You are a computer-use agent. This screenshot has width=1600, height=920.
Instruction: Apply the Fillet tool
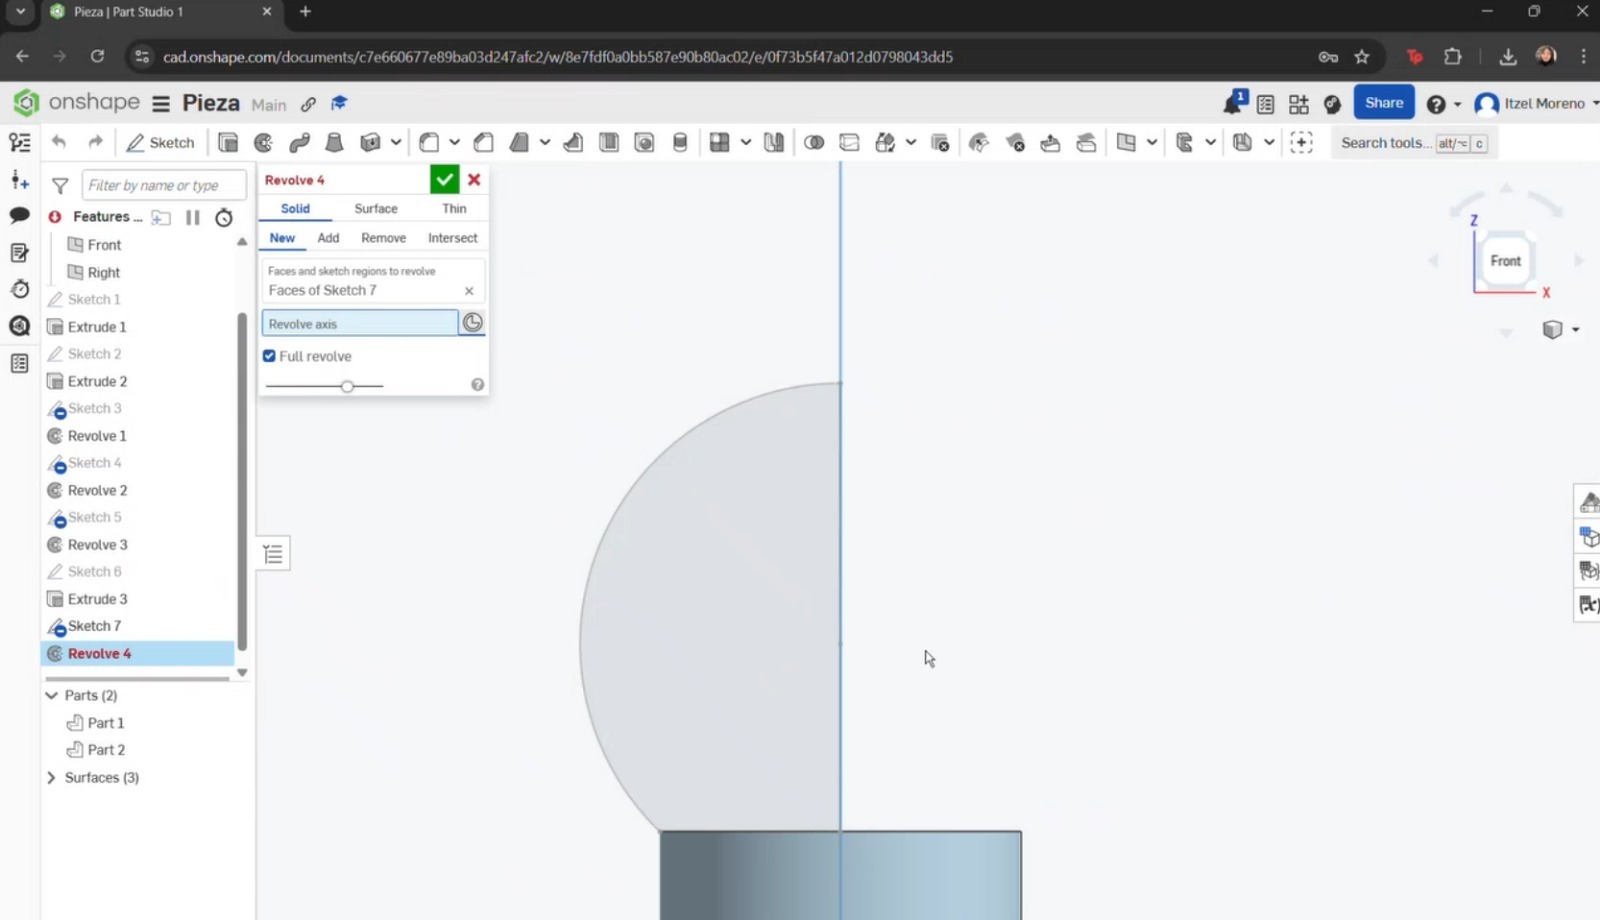428,142
